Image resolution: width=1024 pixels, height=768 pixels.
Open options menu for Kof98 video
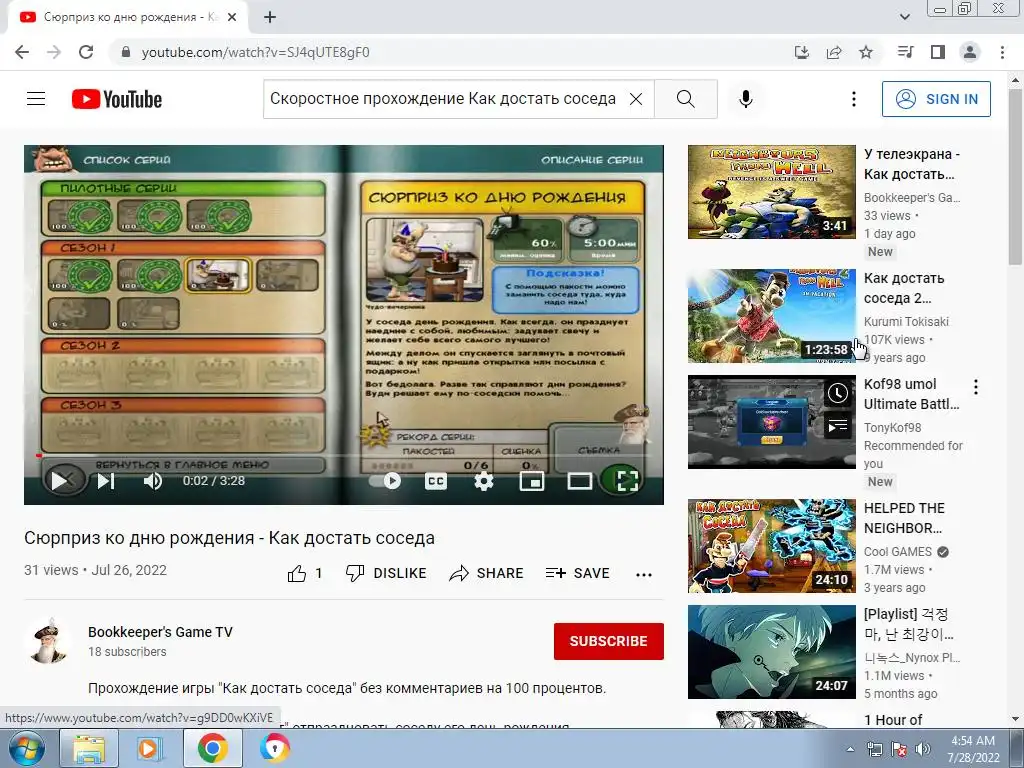pos(976,387)
